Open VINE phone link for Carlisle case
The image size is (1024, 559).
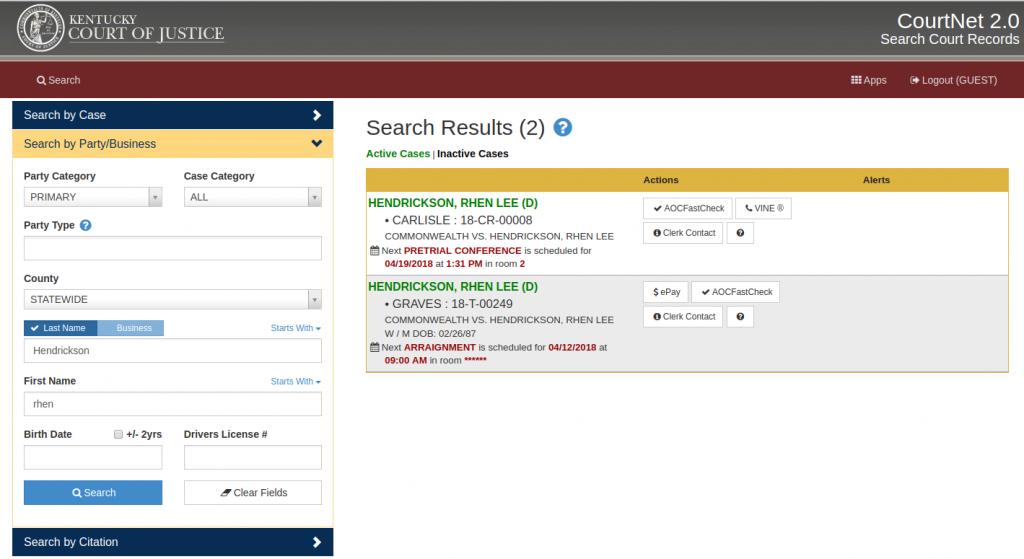[763, 209]
